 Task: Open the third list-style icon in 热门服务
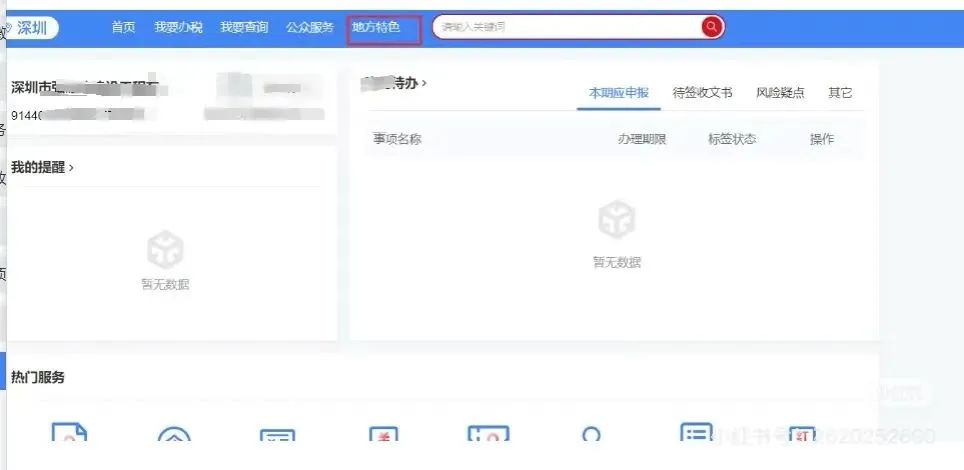click(277, 439)
